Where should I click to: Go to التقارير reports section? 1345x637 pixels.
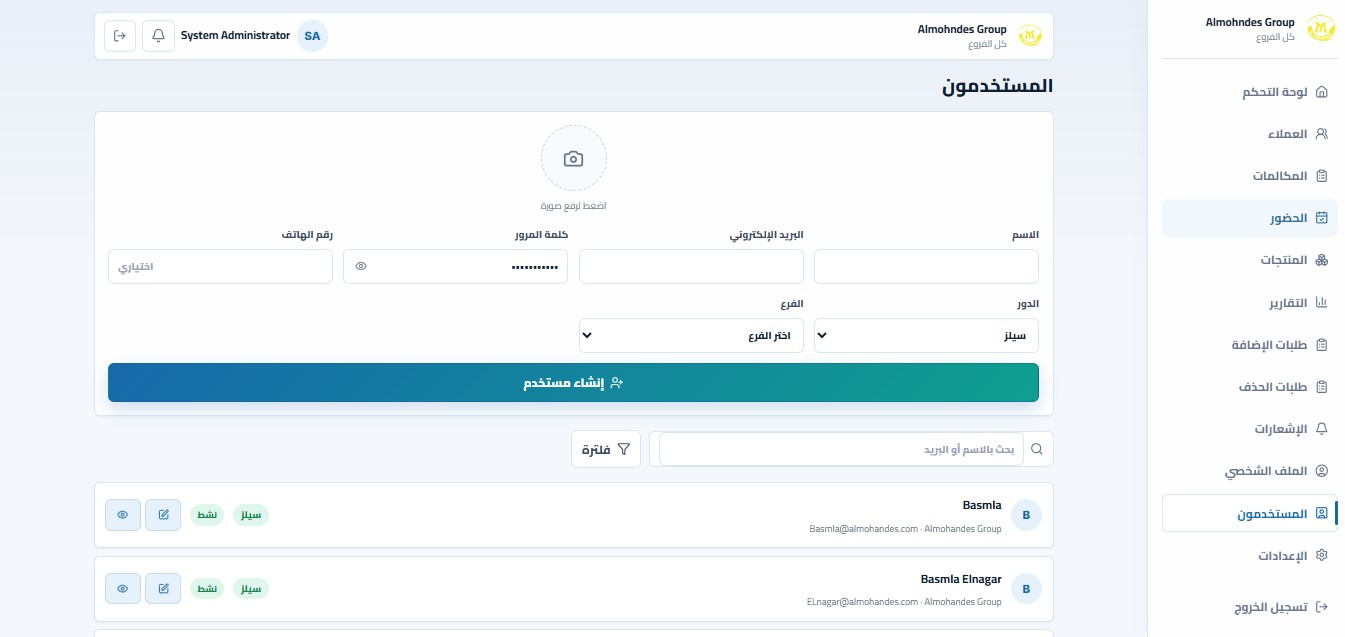1250,302
